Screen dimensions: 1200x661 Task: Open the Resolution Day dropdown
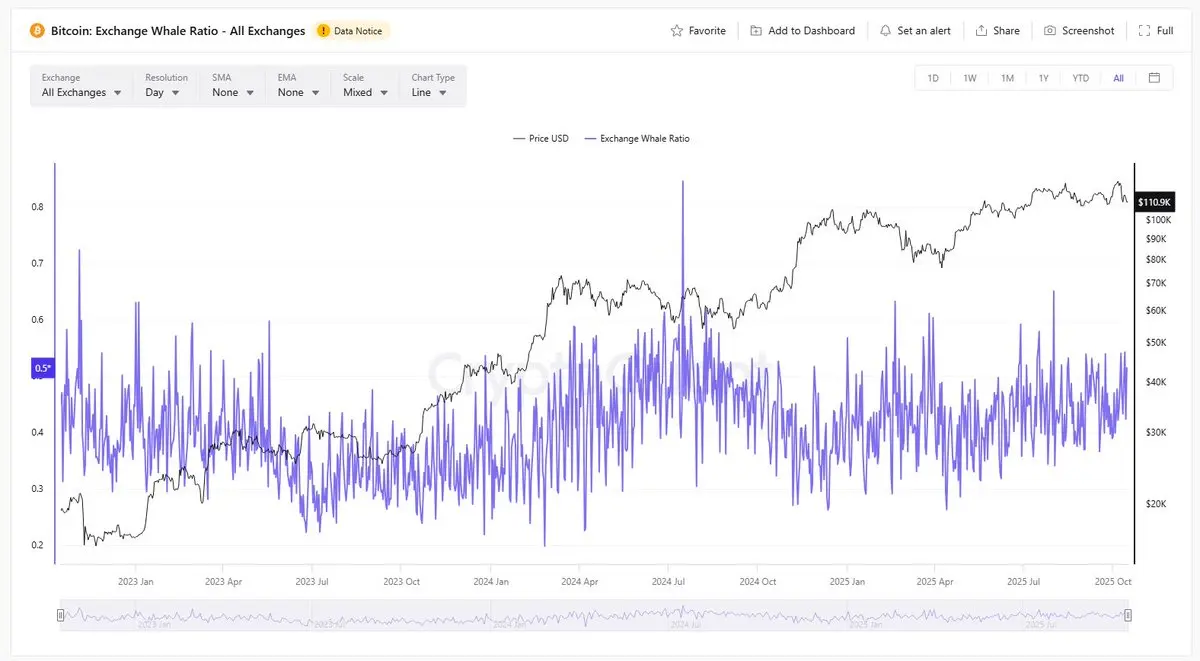pos(166,86)
